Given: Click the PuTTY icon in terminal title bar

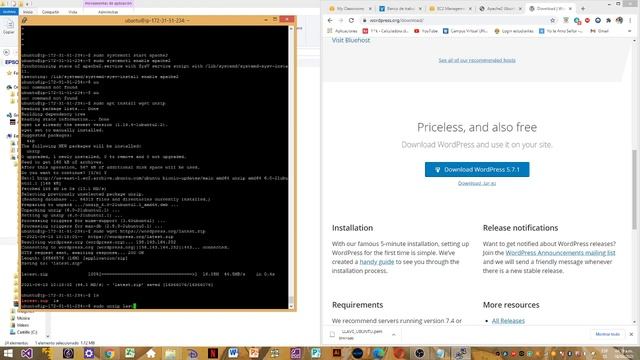Looking at the screenshot, I should (25, 20).
